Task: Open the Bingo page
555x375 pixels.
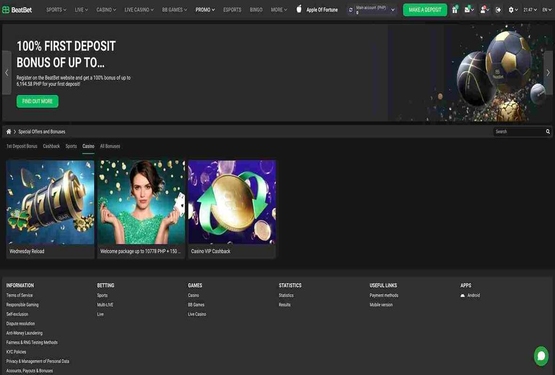Action: 256,10
